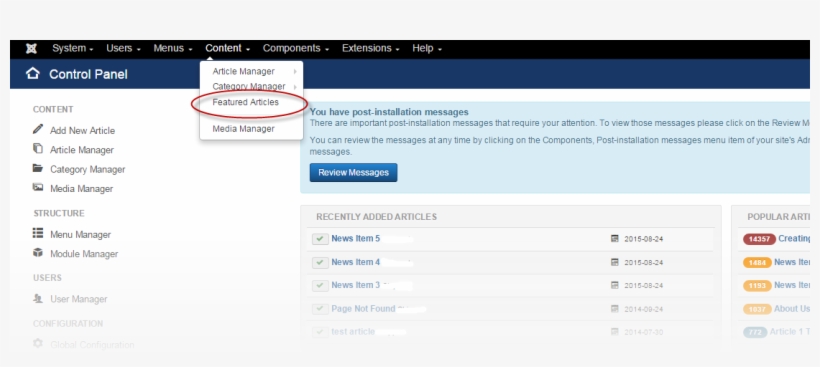
Task: Click the Global Configuration gear icon
Action: tap(38, 344)
